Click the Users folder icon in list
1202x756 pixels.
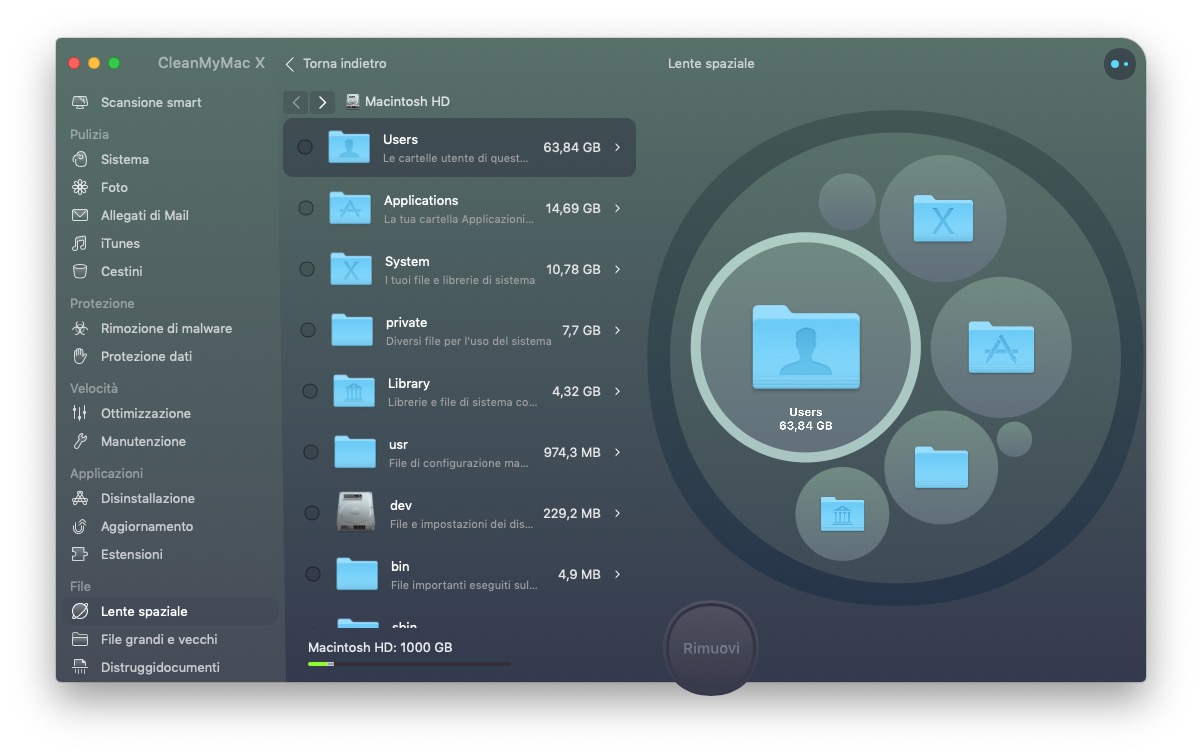point(349,148)
